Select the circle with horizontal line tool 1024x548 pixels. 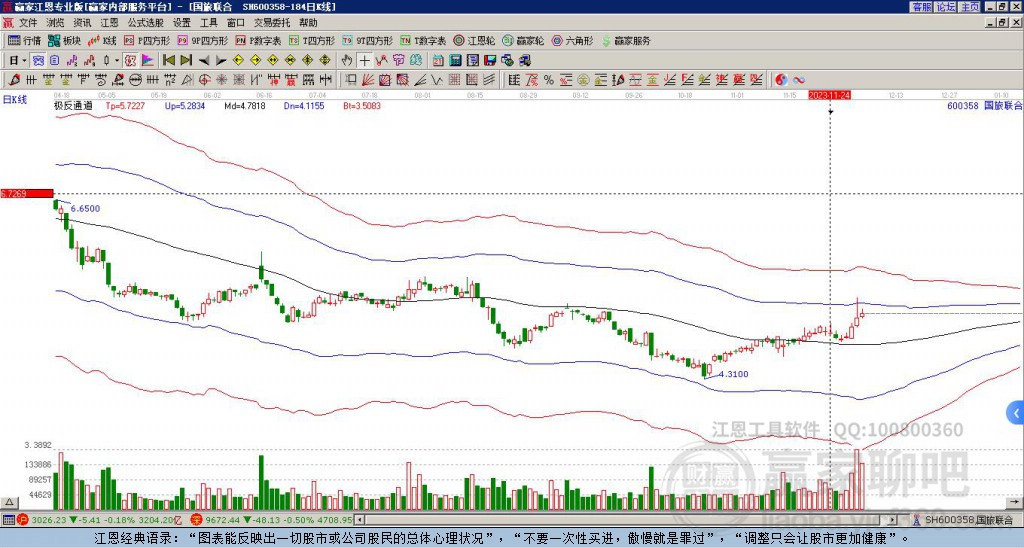tap(135, 80)
